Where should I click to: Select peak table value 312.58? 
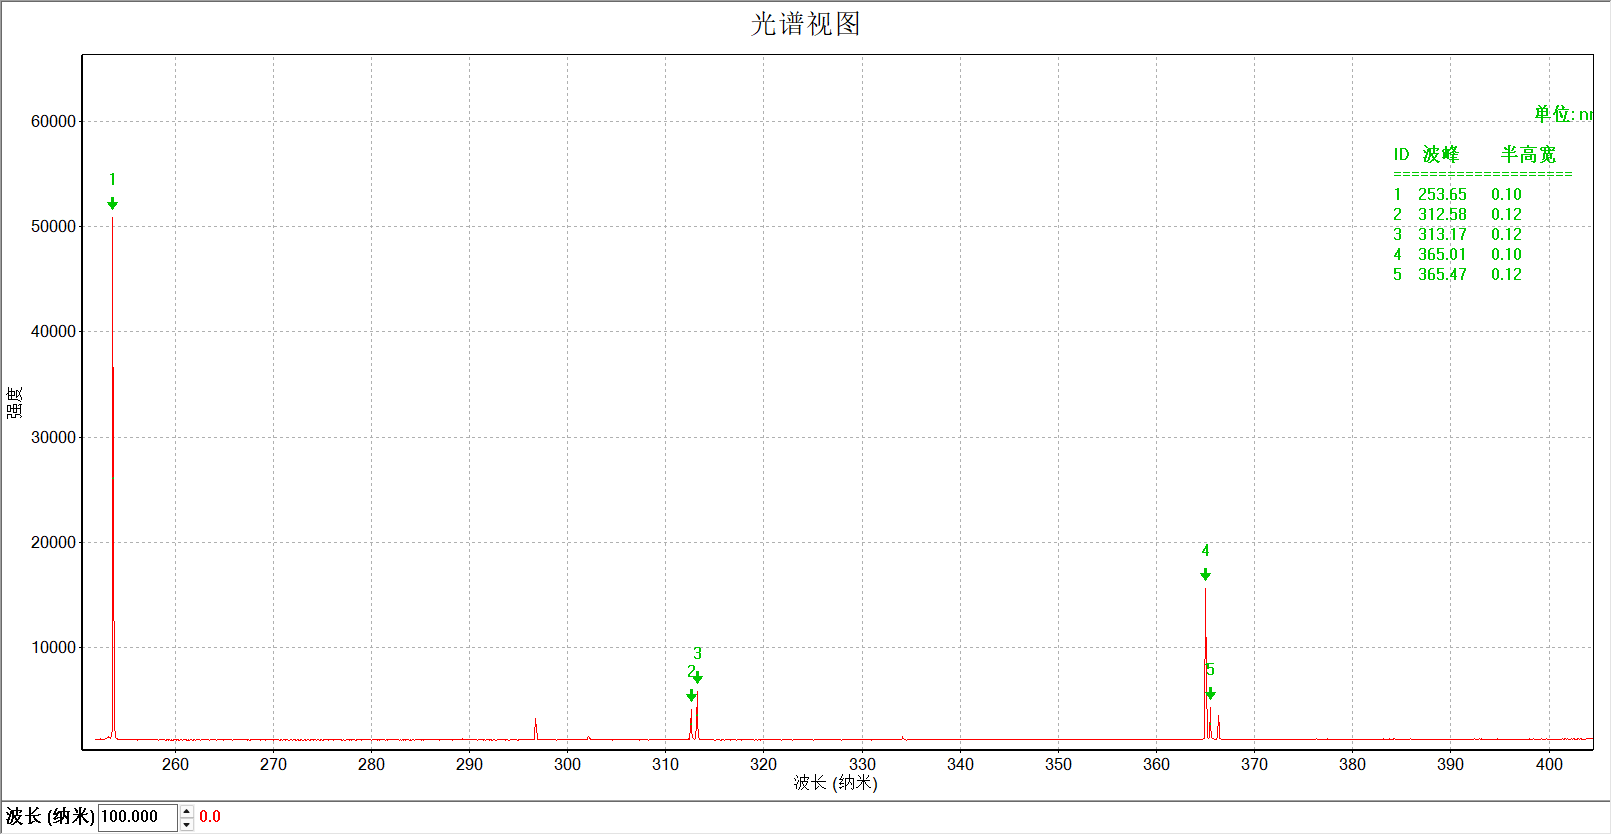point(1442,215)
